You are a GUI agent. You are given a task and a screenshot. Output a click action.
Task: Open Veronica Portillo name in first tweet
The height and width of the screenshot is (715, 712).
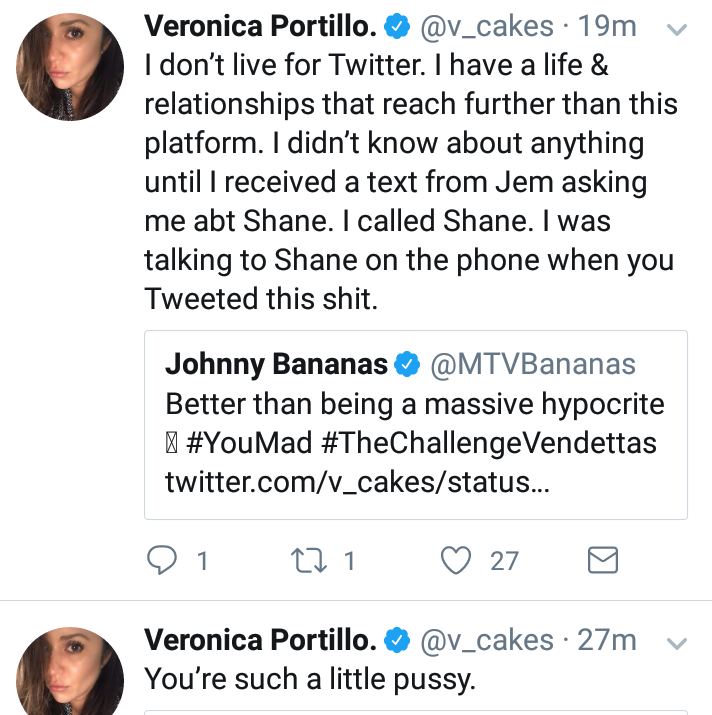tap(260, 26)
